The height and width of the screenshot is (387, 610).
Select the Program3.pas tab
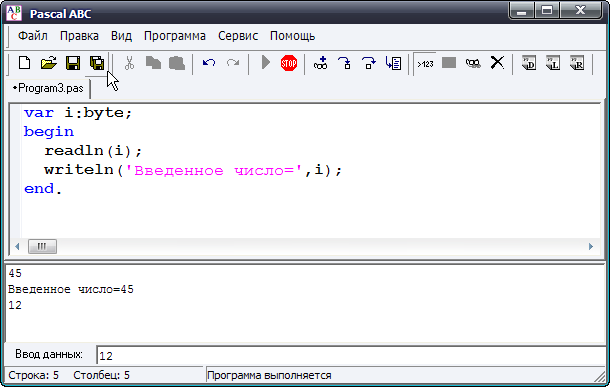click(x=49, y=88)
